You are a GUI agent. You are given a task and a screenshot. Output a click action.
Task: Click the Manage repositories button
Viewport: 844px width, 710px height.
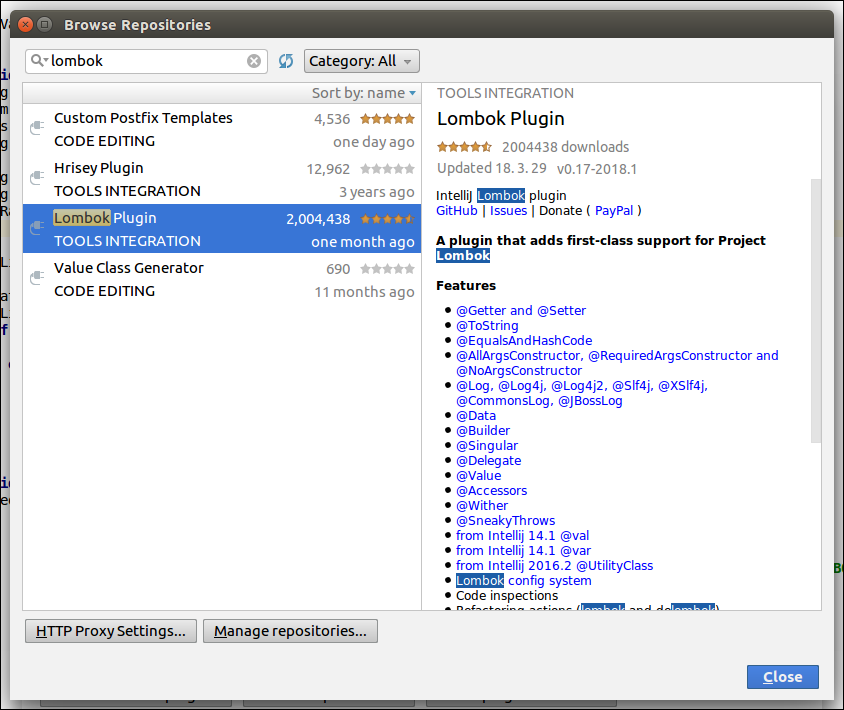[290, 631]
